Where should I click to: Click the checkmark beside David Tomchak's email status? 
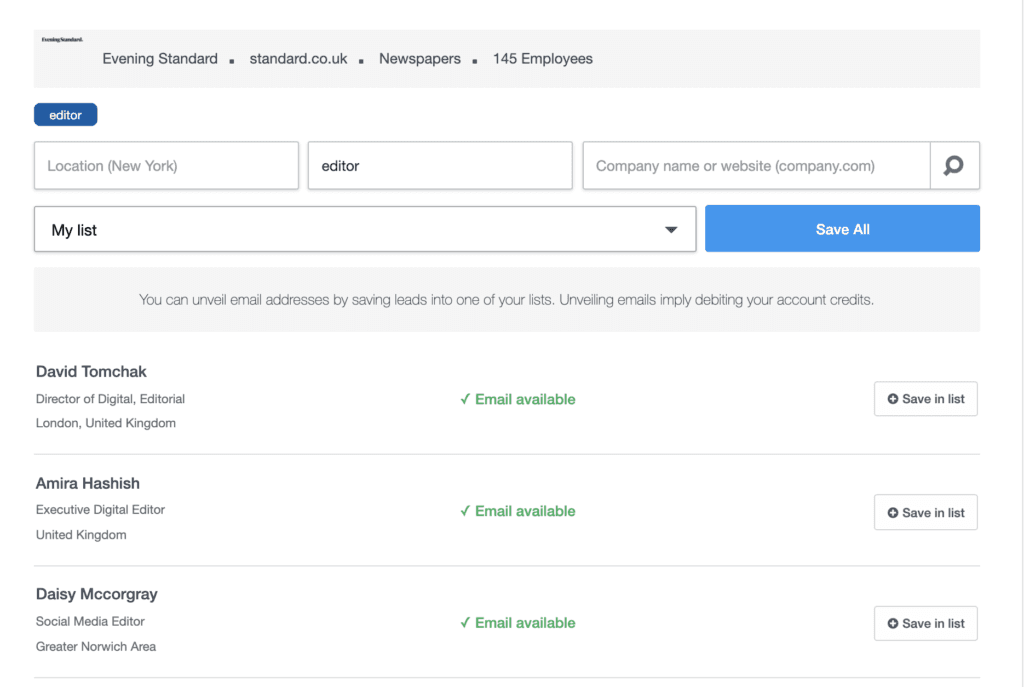pos(465,399)
